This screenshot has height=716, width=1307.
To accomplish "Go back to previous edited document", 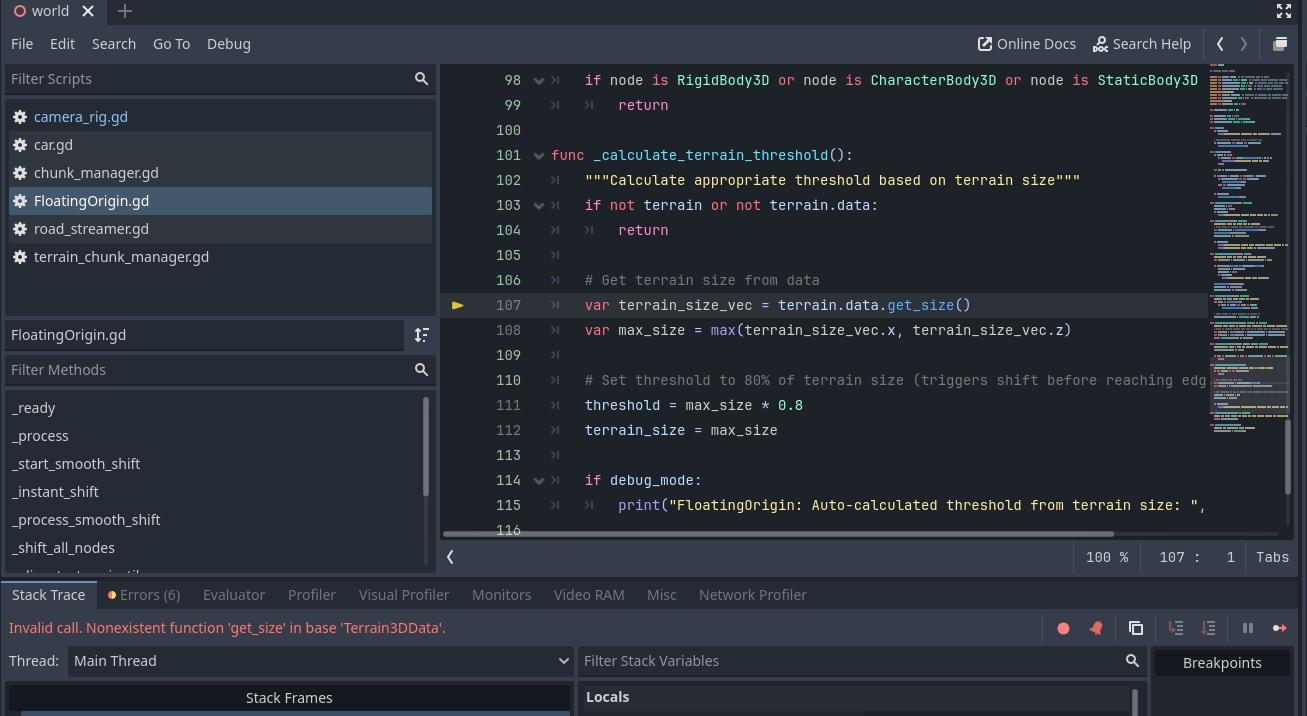I will pos(1220,44).
